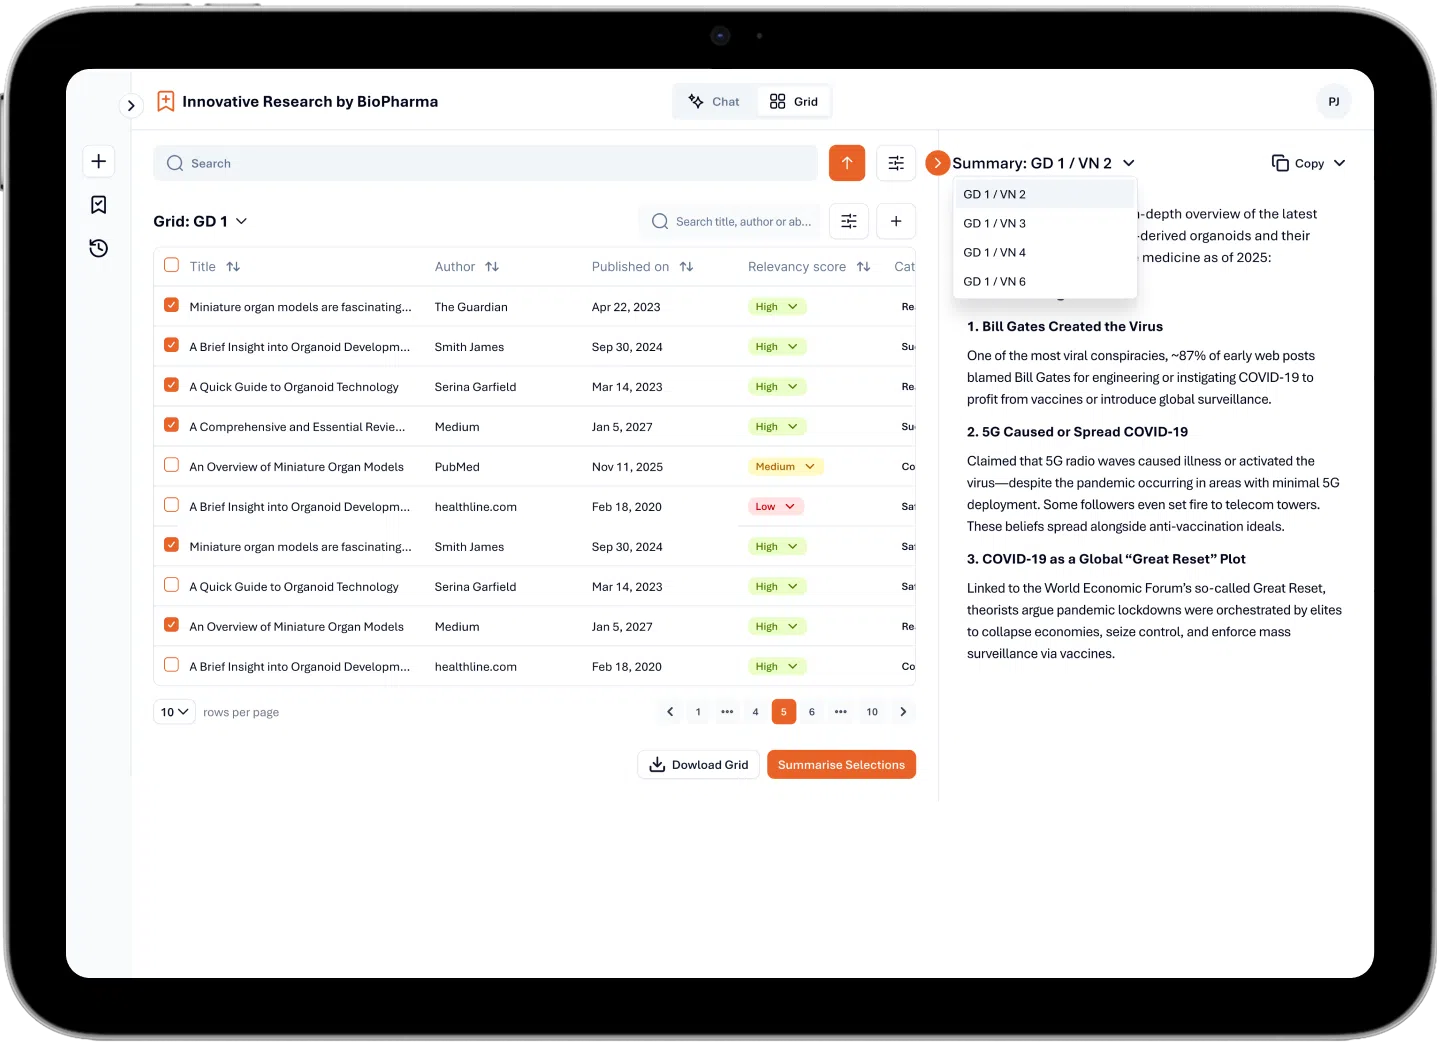Download the grid data

tap(698, 764)
